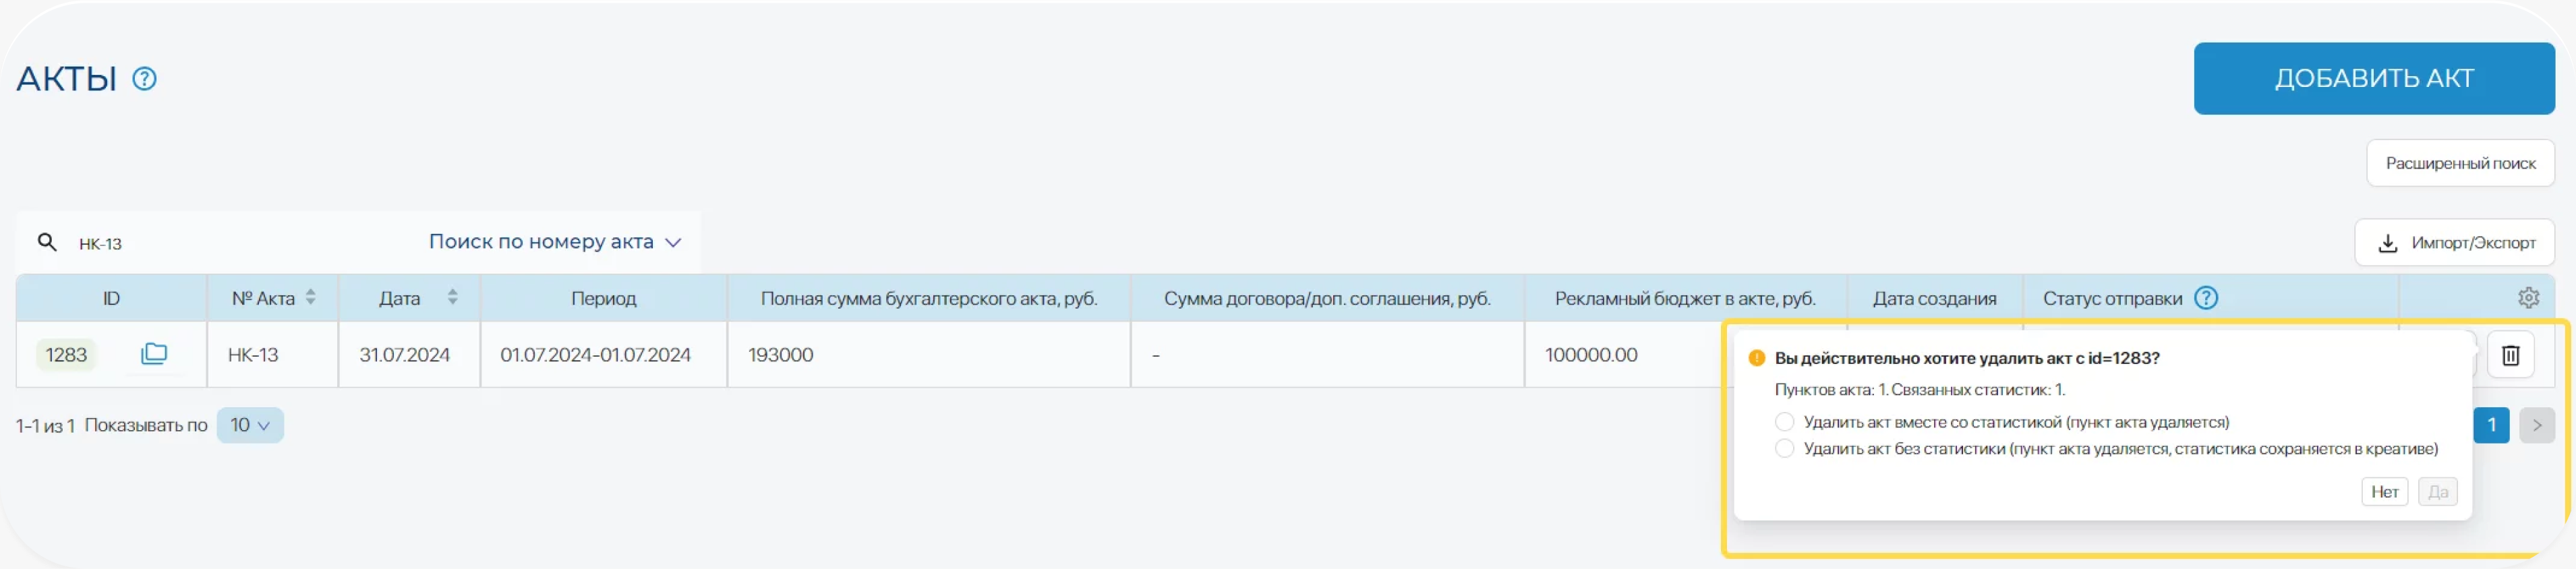Click the search magnifier icon

47,242
